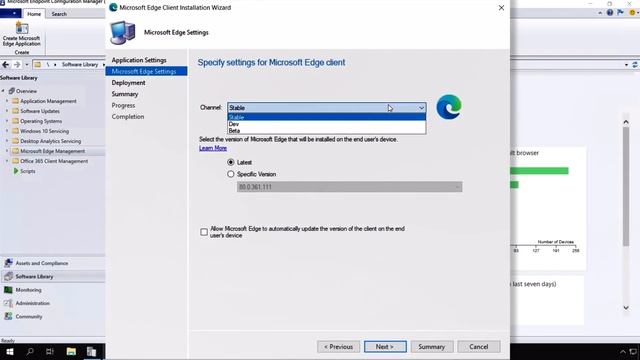
Task: Go to the Application Settings wizard step
Action: click(x=139, y=60)
